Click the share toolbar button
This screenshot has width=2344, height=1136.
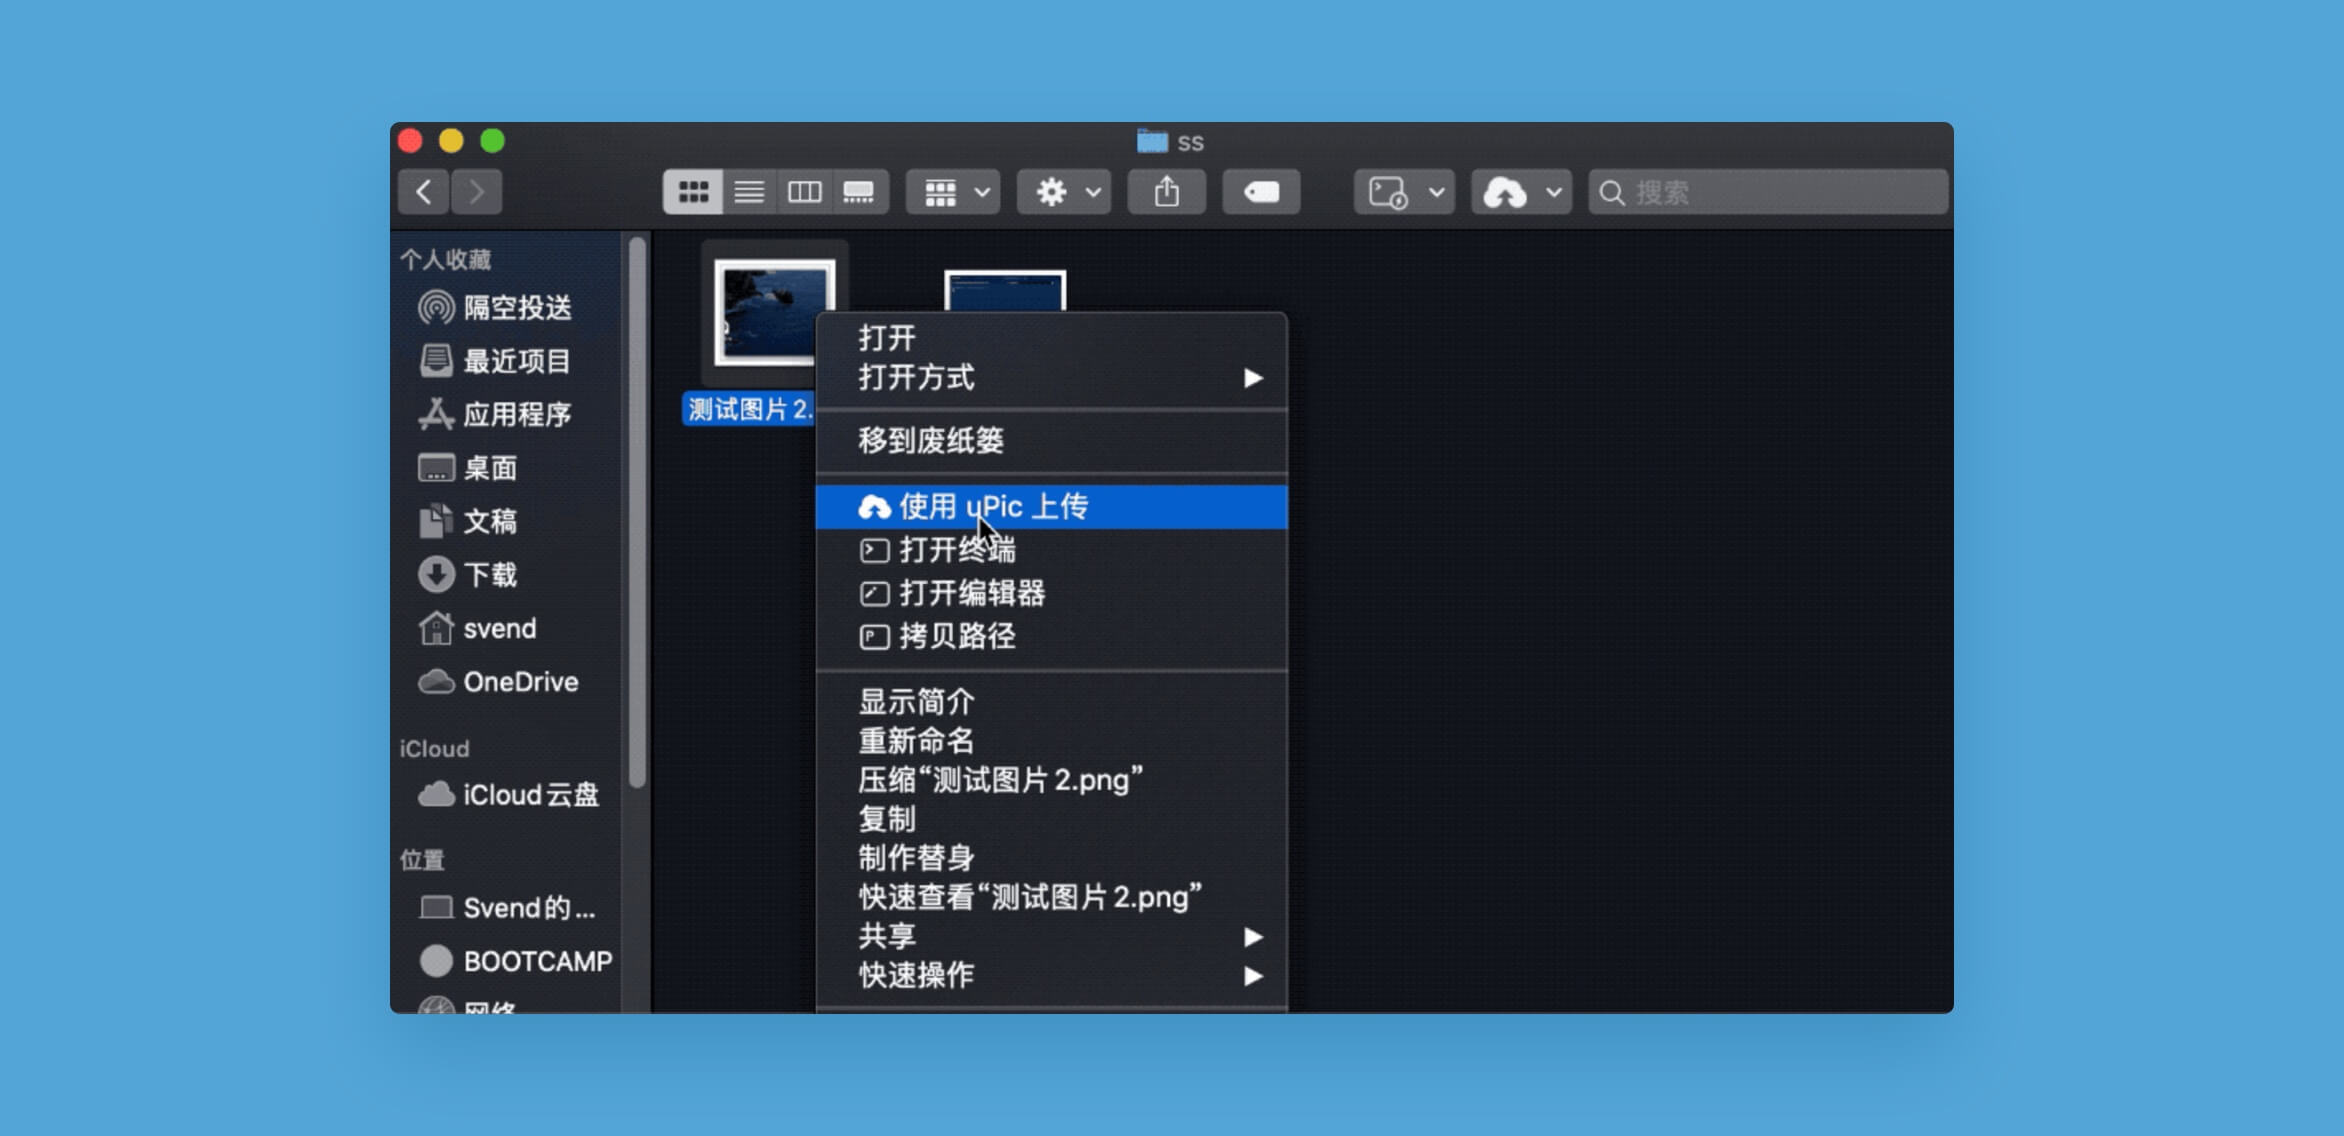[x=1166, y=192]
